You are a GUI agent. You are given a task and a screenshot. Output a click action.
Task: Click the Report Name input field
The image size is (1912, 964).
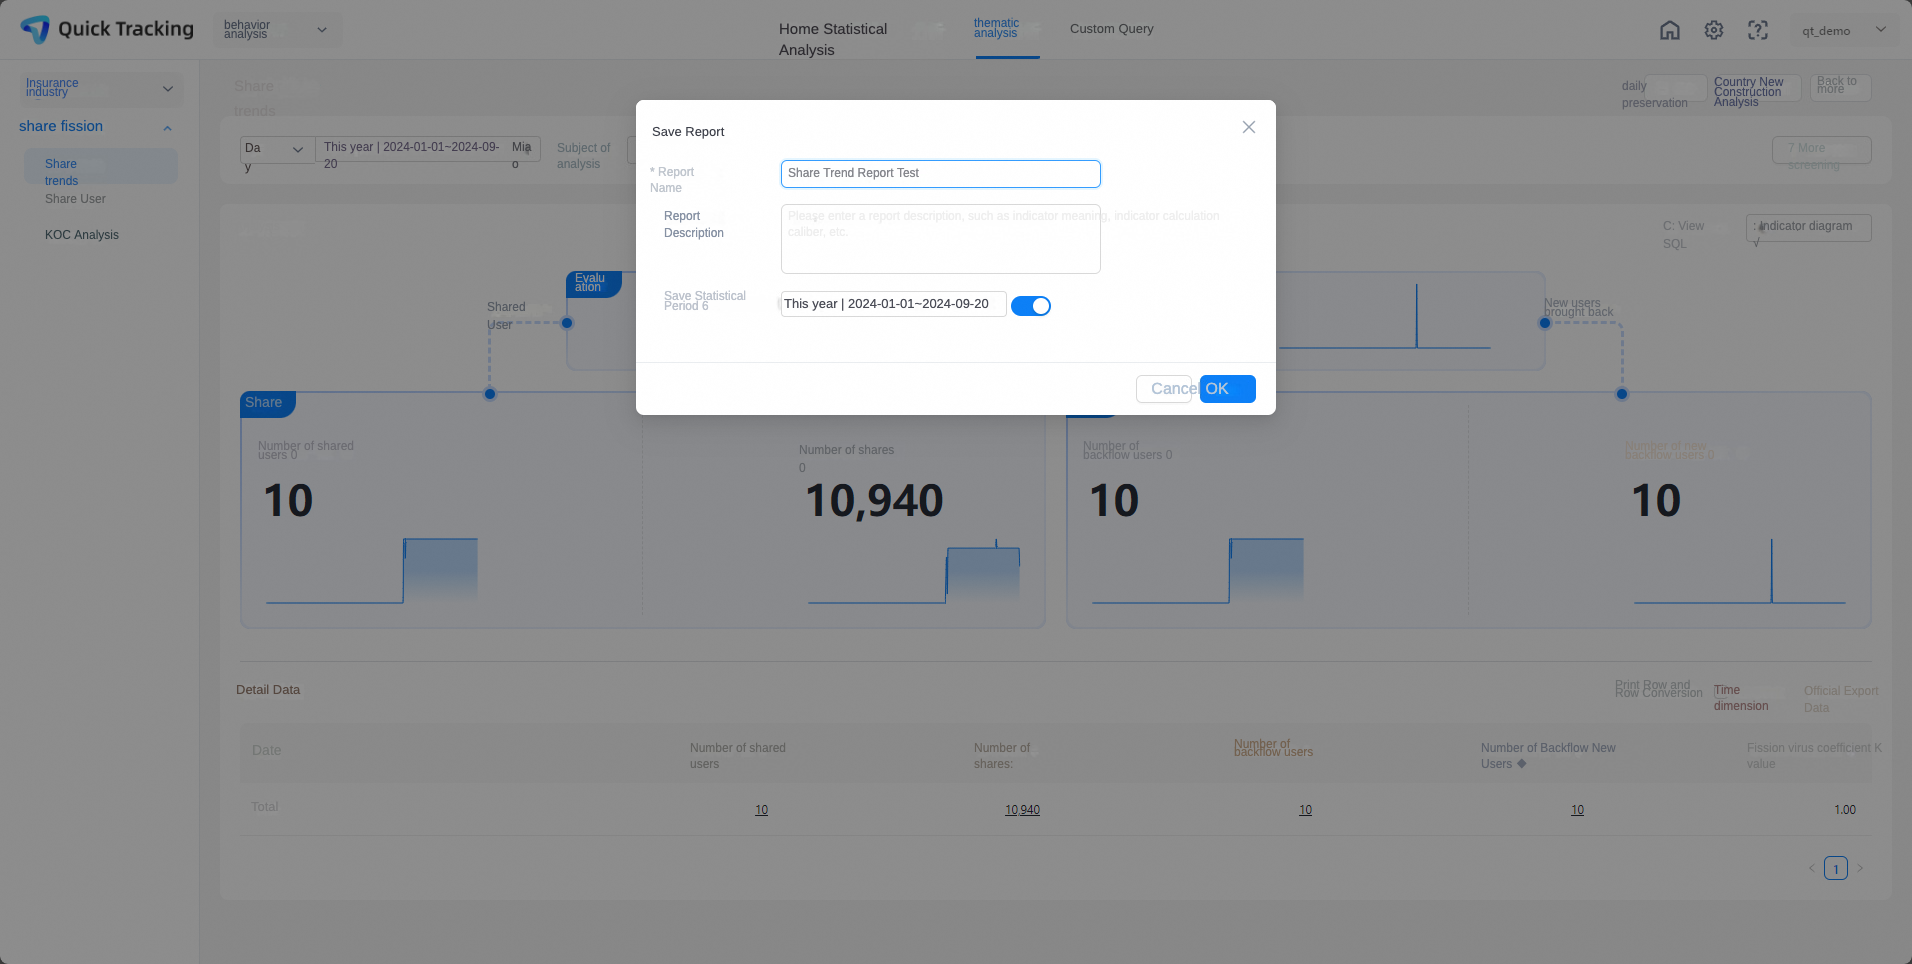940,174
